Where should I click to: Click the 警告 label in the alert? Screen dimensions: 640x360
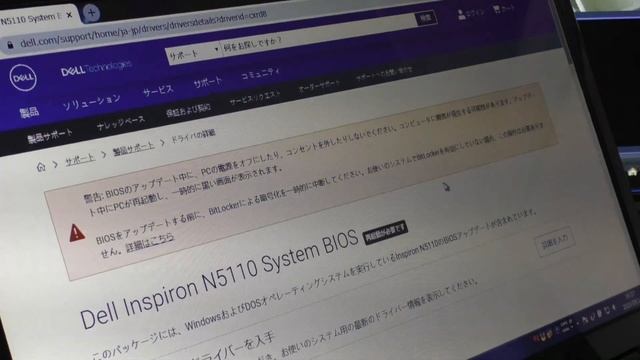click(x=93, y=198)
